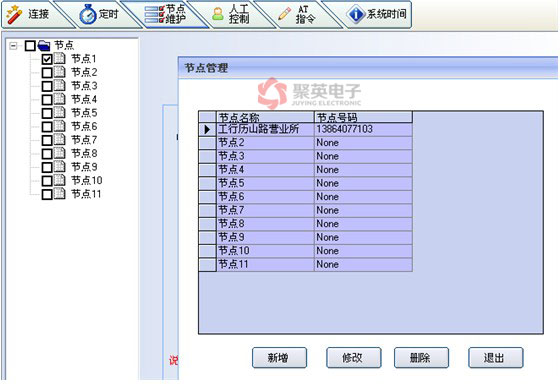Viewport: 560px width, 388px height.
Task: Click the 修改 button
Action: [x=354, y=358]
